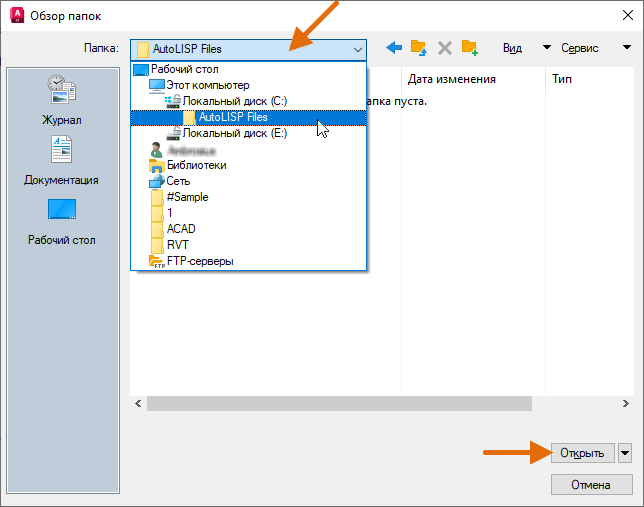Click the Отмена button
This screenshot has width=644, height=507.
click(591, 485)
